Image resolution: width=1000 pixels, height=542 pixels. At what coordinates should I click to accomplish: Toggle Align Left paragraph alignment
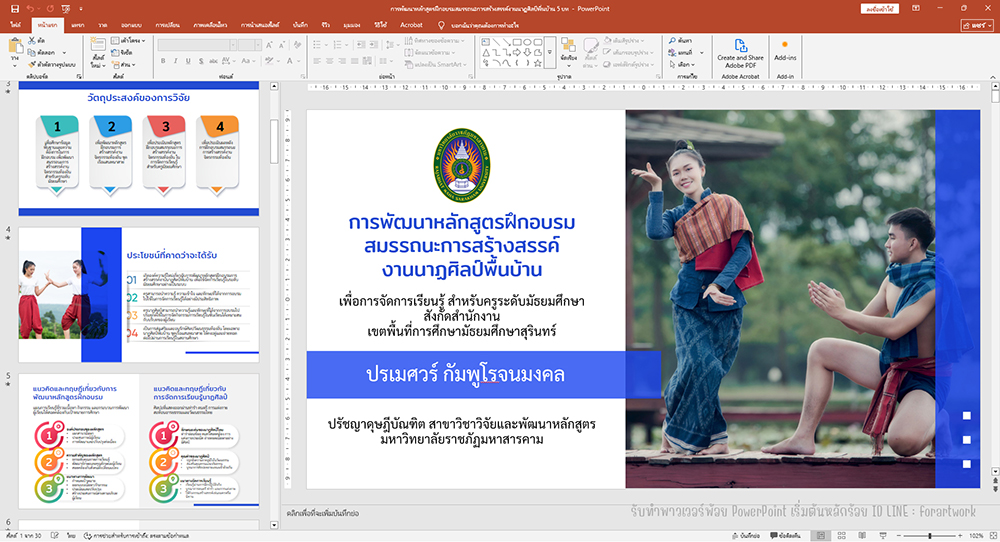coord(317,61)
